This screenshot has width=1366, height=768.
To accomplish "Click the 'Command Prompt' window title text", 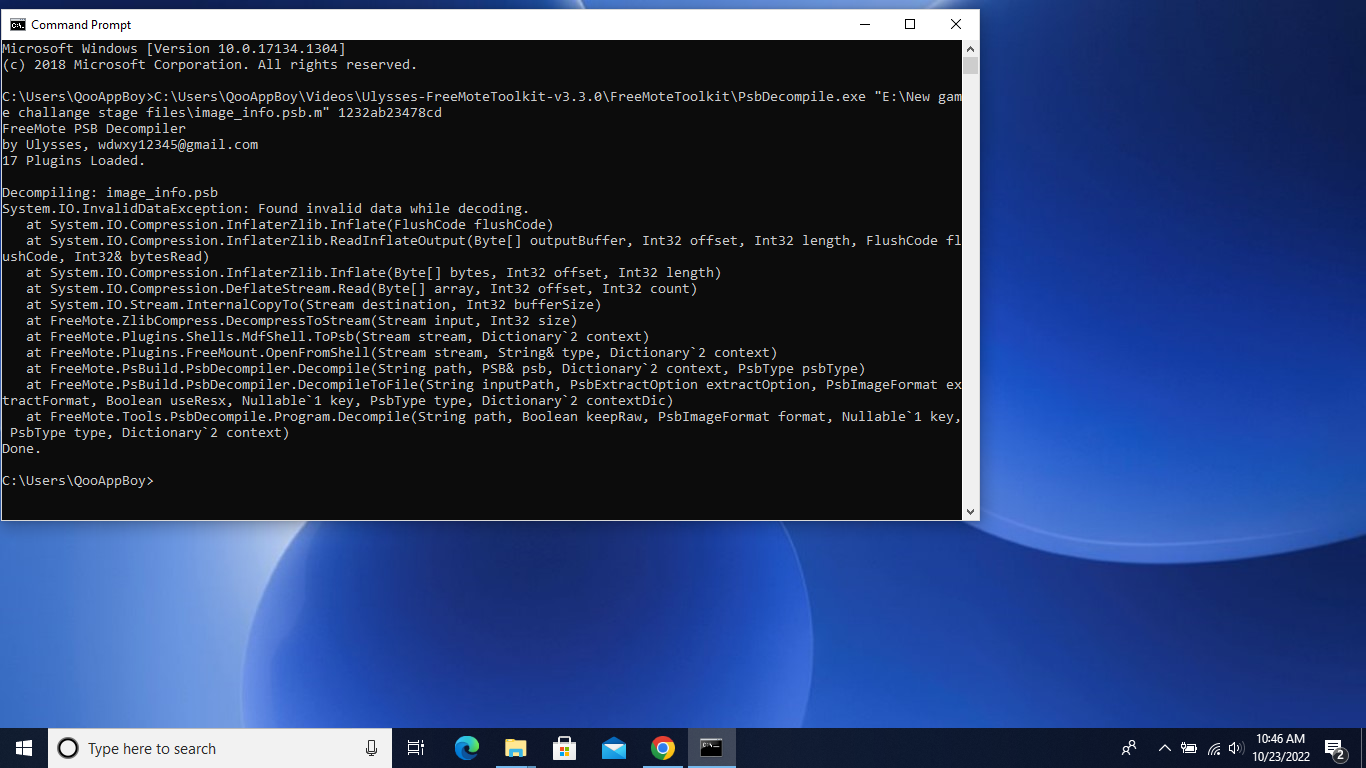I will pyautogui.click(x=81, y=25).
